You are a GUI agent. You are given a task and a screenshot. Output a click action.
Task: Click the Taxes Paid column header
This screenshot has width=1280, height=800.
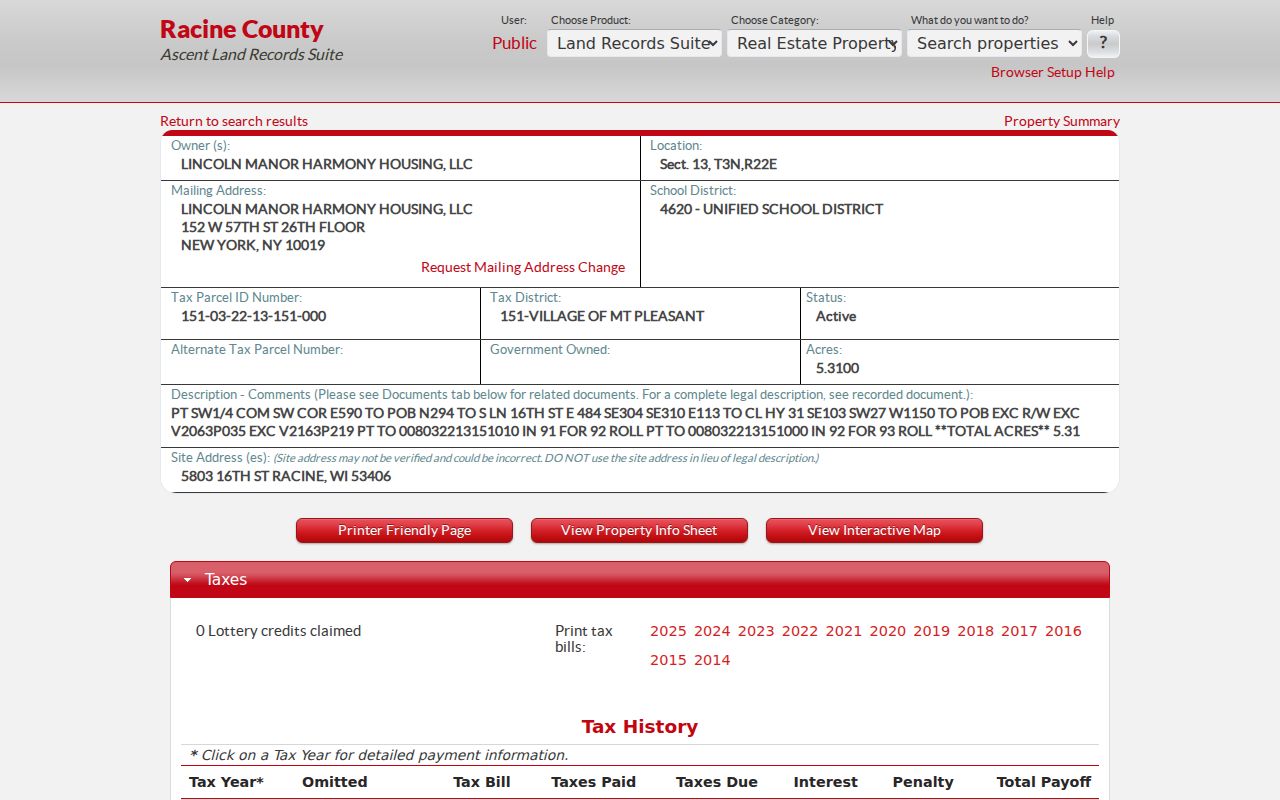594,782
